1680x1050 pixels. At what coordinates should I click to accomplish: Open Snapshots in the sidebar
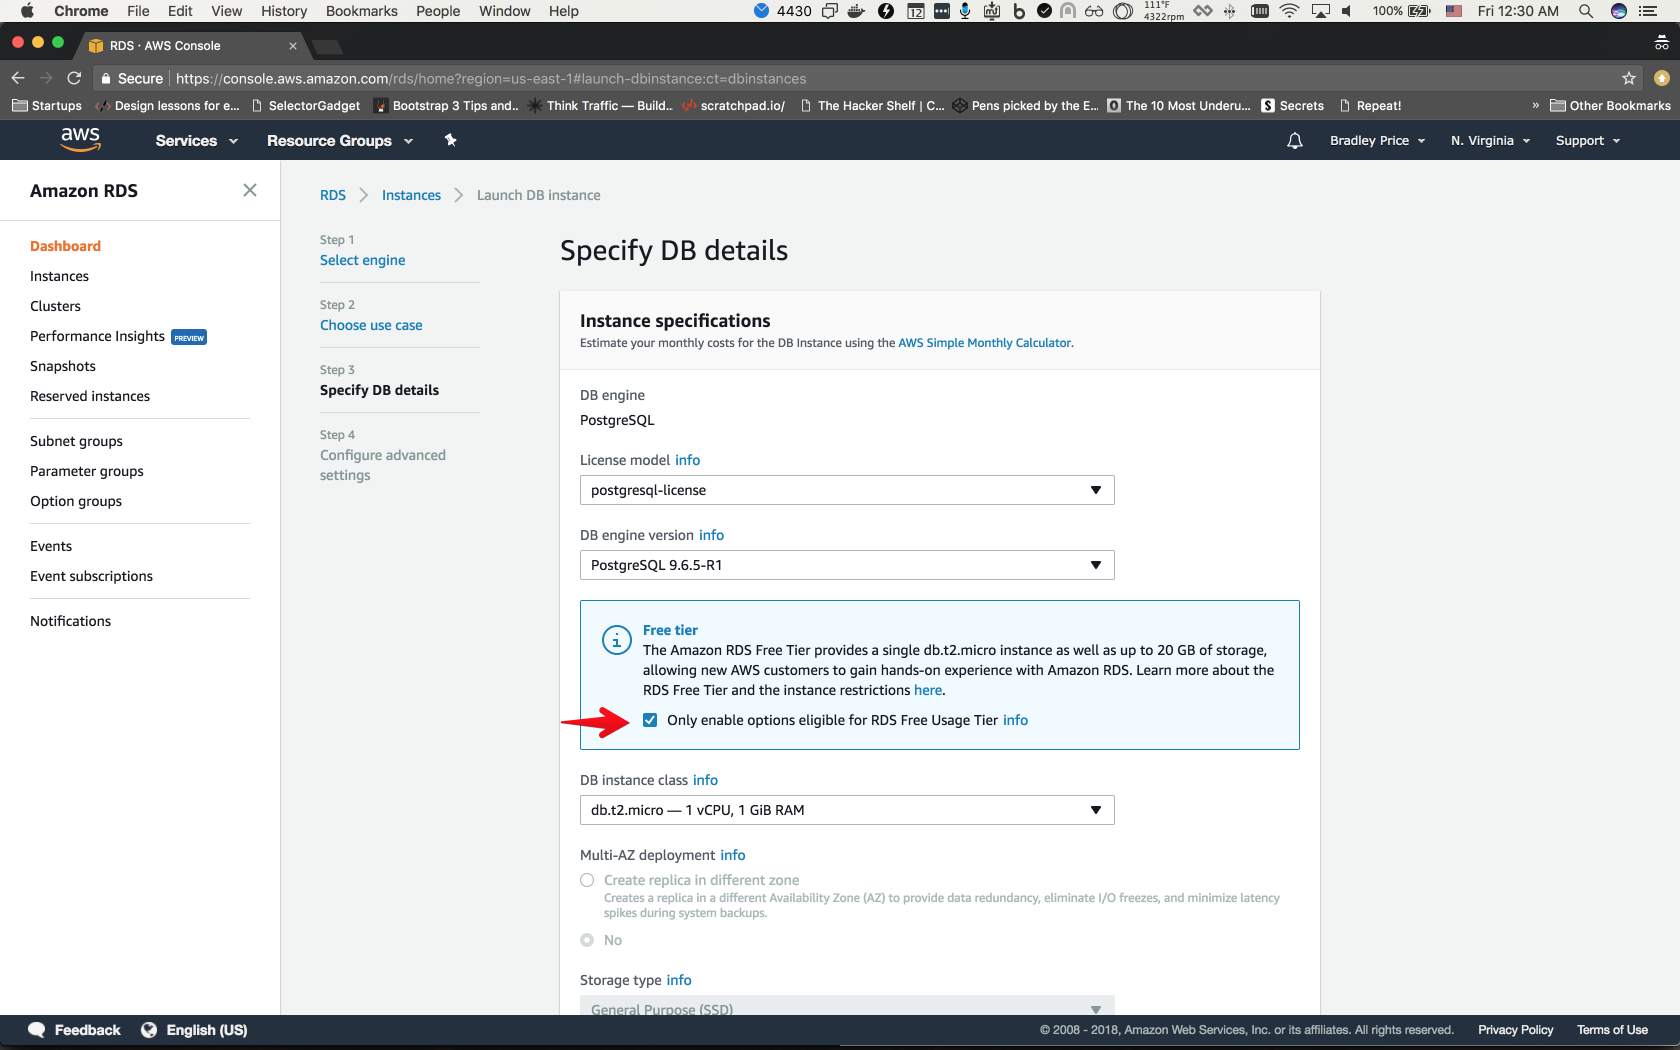click(63, 366)
